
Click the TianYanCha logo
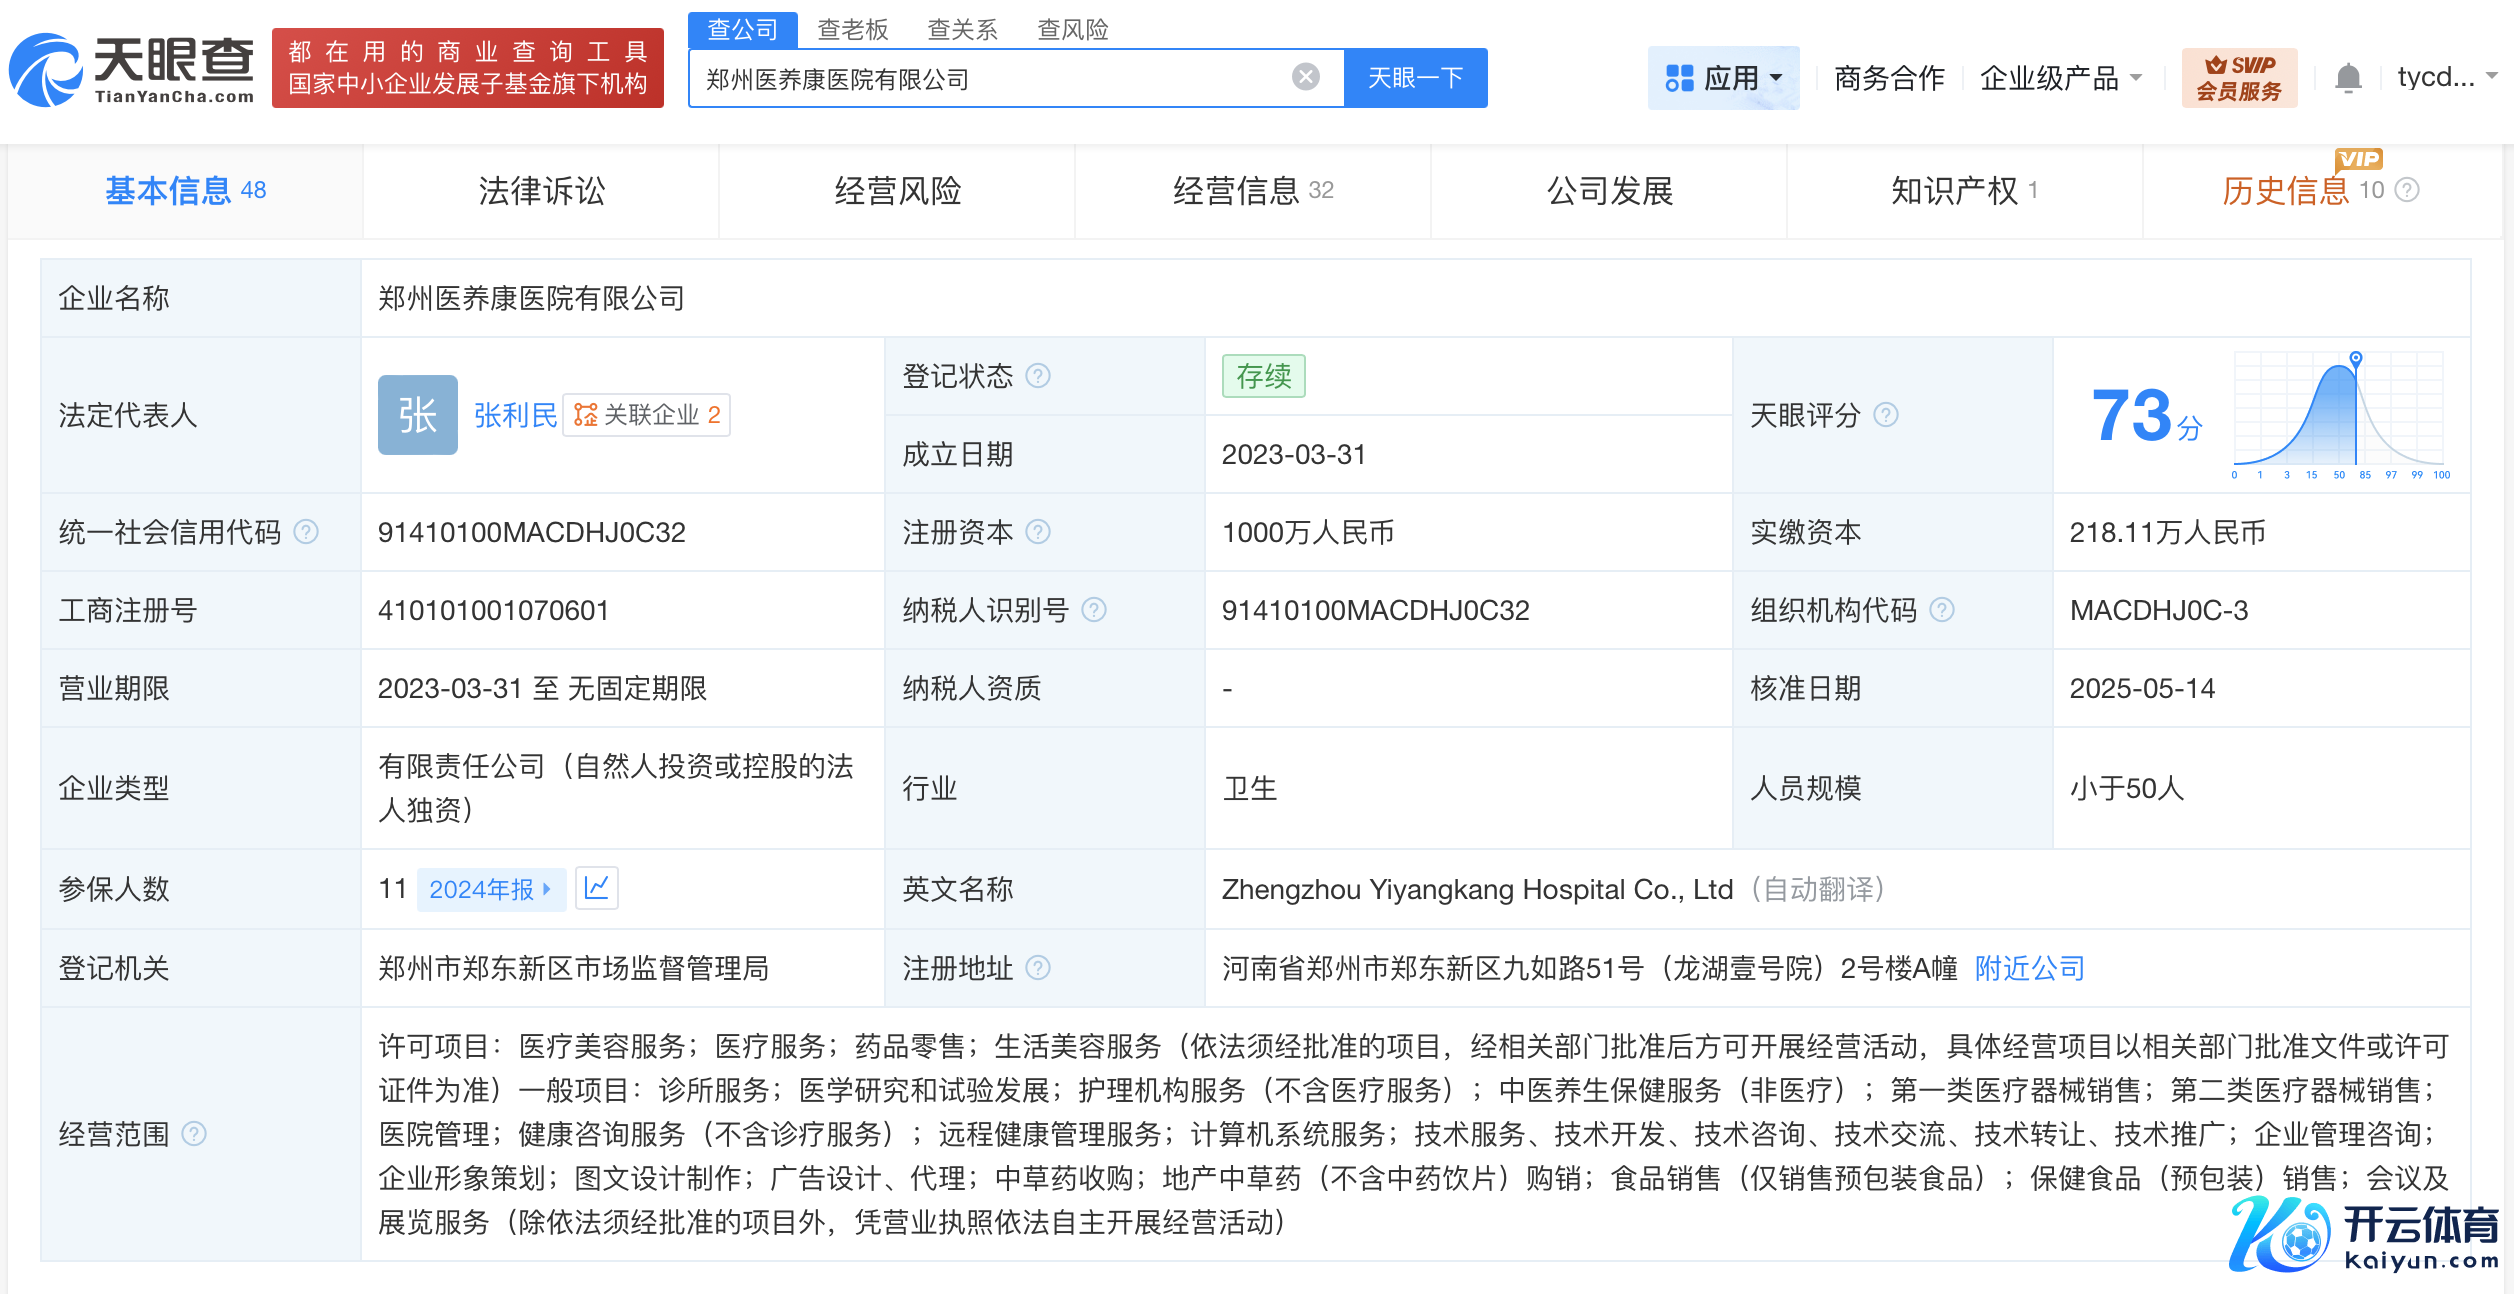pyautogui.click(x=132, y=70)
